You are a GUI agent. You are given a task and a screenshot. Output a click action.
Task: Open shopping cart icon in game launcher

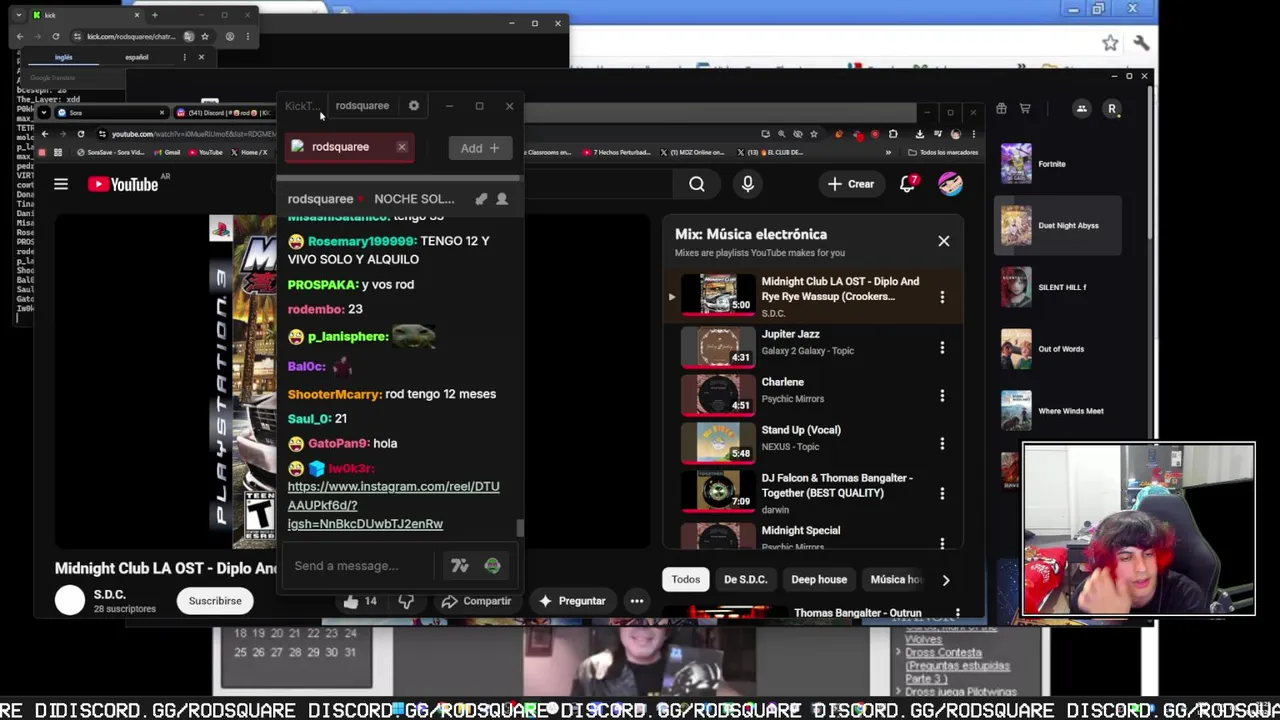[x=1025, y=108]
